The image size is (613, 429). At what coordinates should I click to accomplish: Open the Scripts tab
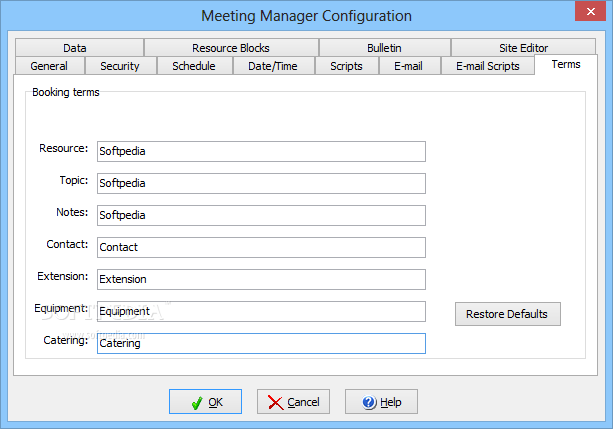coord(346,66)
